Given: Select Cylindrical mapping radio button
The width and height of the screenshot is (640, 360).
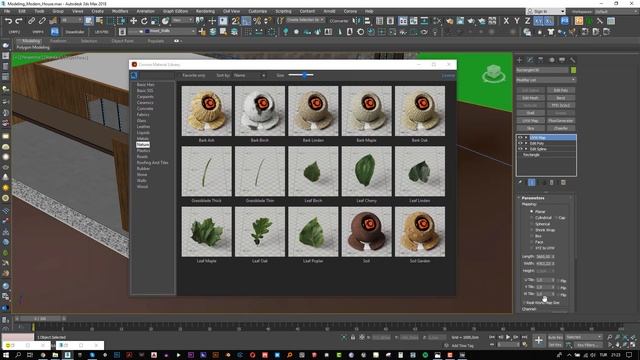Looking at the screenshot, I should pyautogui.click(x=531, y=218).
